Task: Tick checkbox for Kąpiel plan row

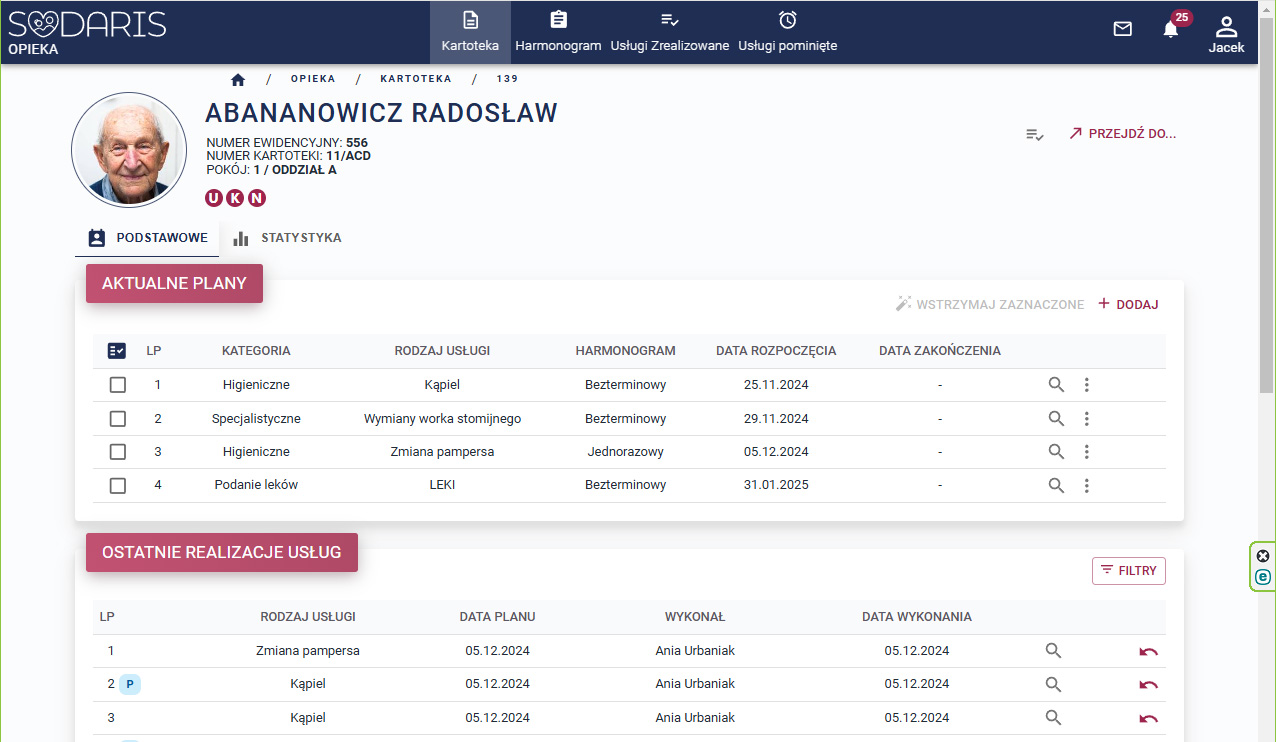Action: 118,385
